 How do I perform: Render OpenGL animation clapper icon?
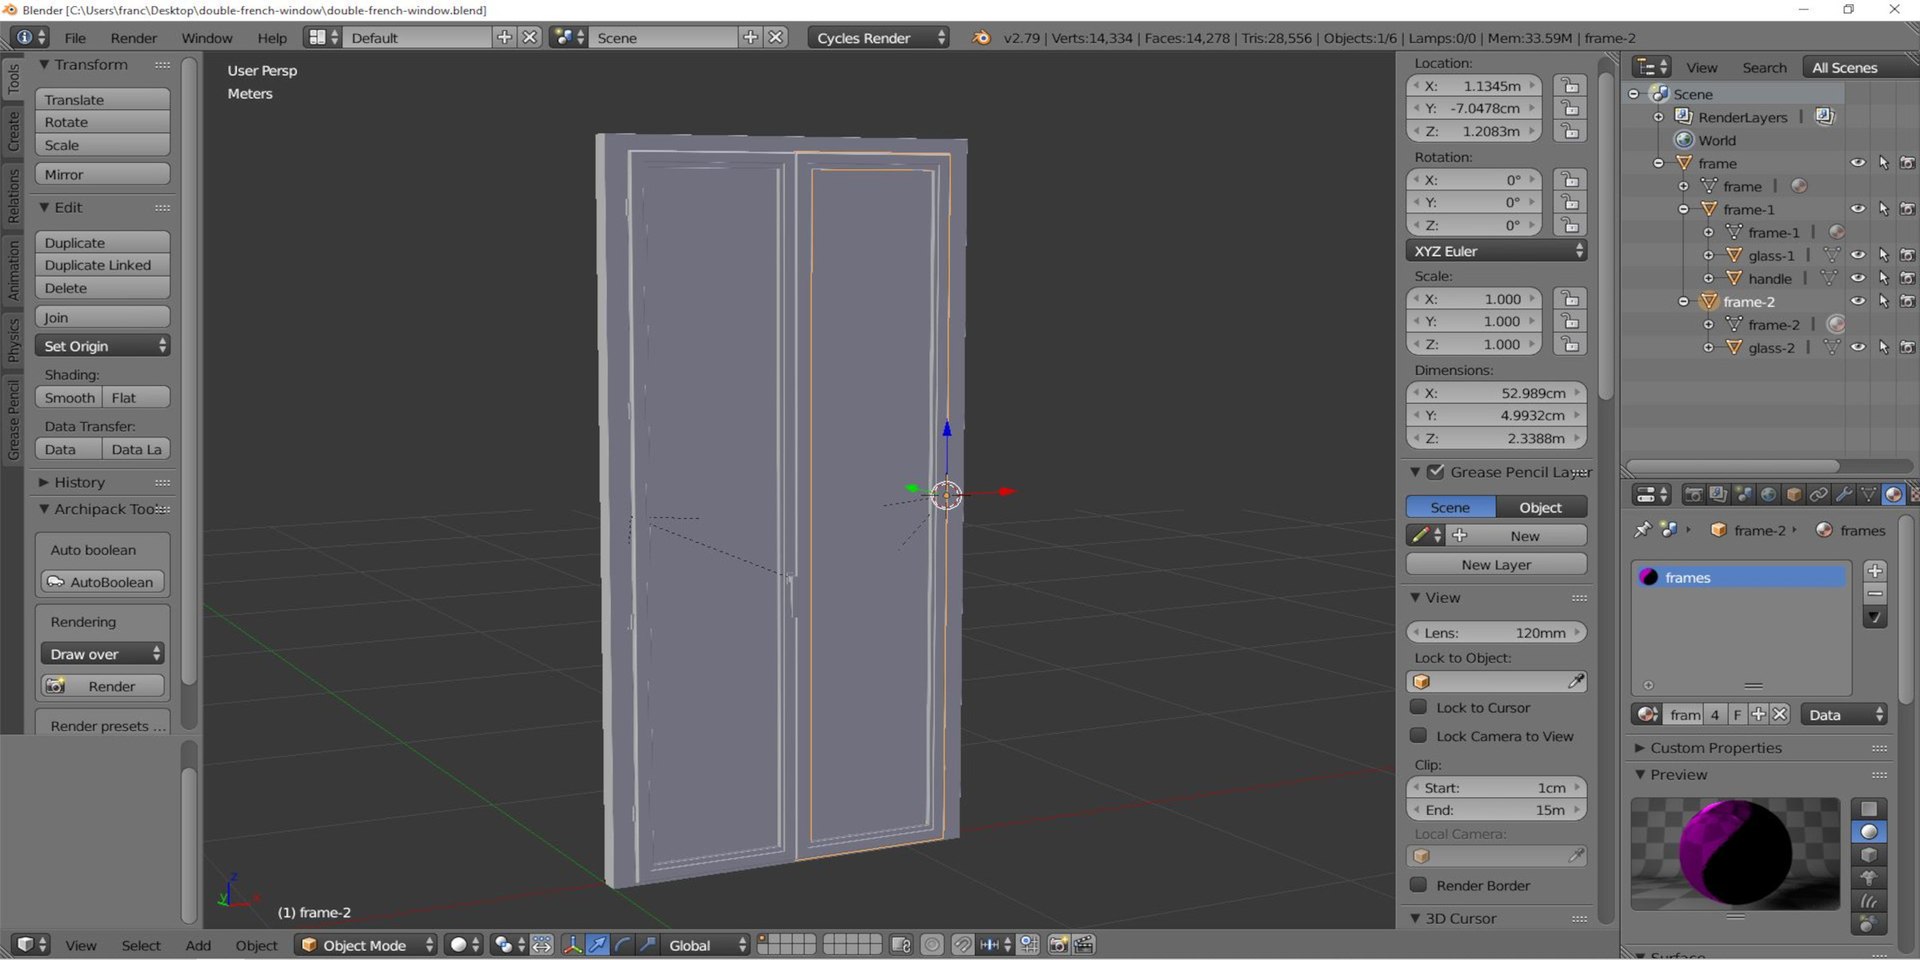coord(1083,945)
